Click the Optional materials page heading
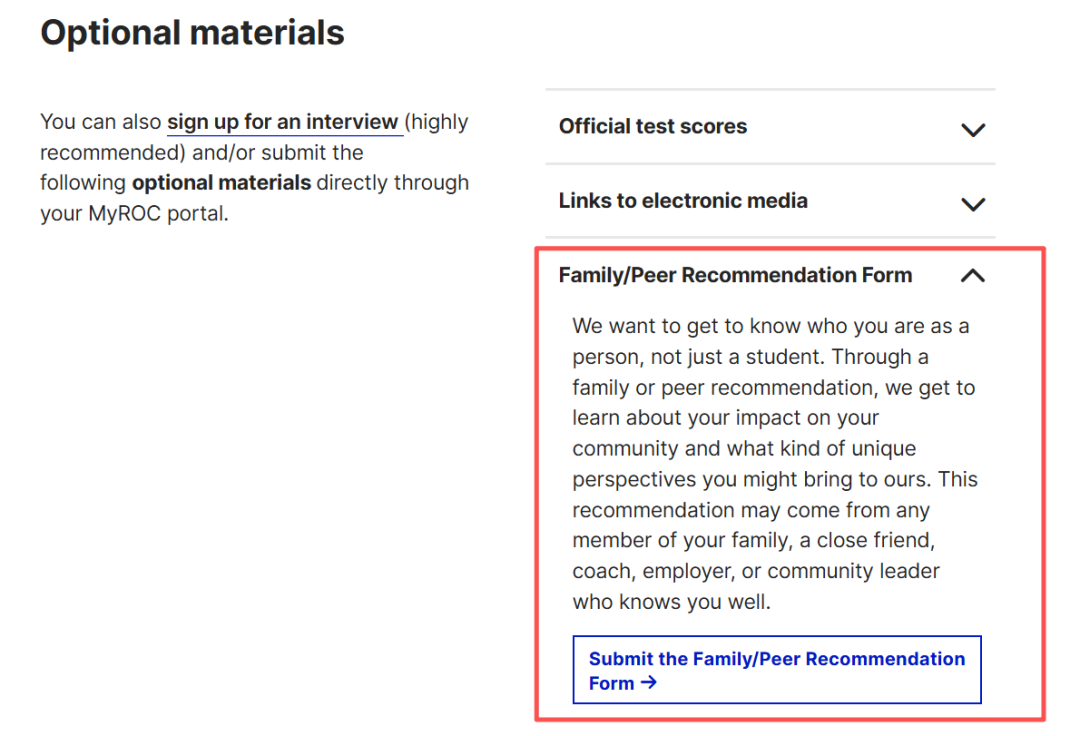The image size is (1080, 736). 192,33
